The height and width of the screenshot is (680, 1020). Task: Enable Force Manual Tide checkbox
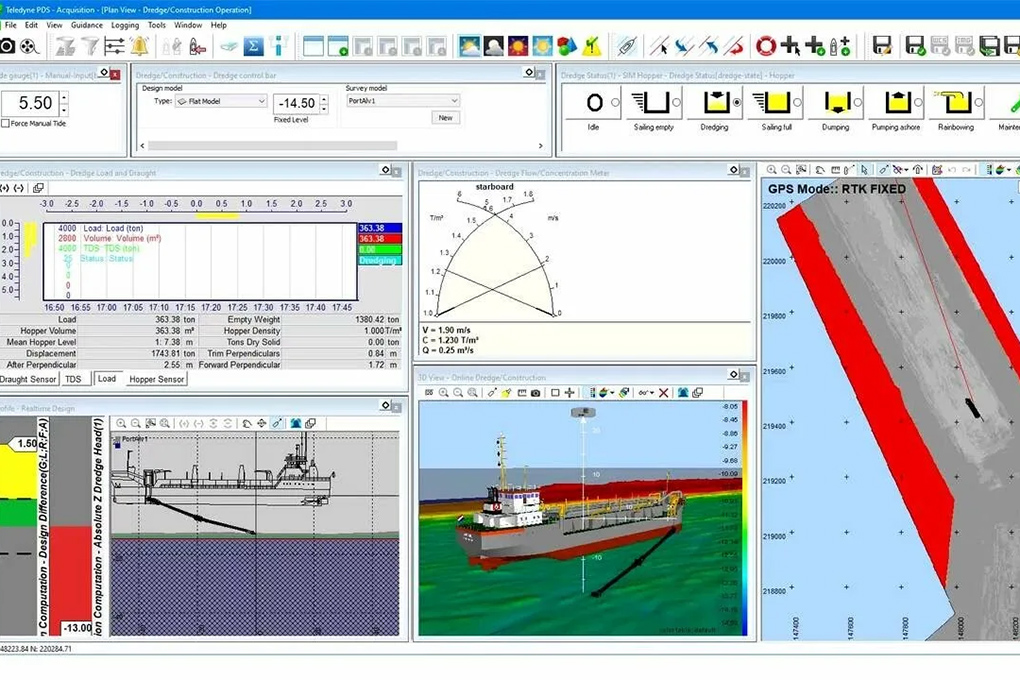tap(6, 124)
